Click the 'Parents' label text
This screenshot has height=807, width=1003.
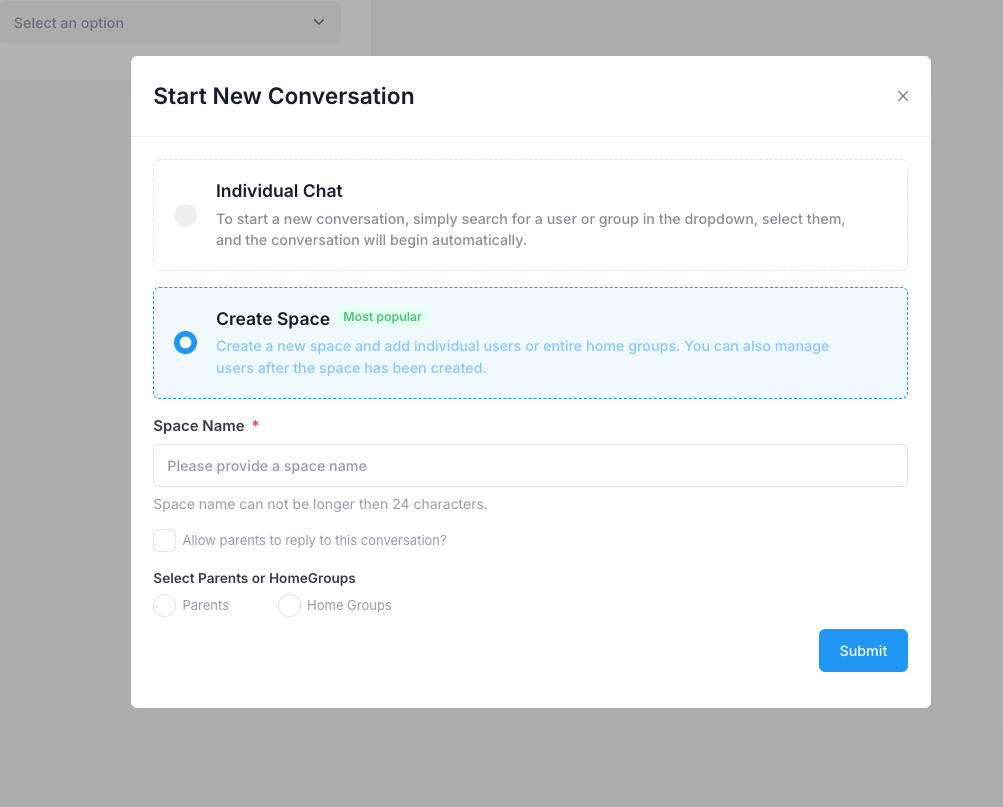(x=206, y=606)
